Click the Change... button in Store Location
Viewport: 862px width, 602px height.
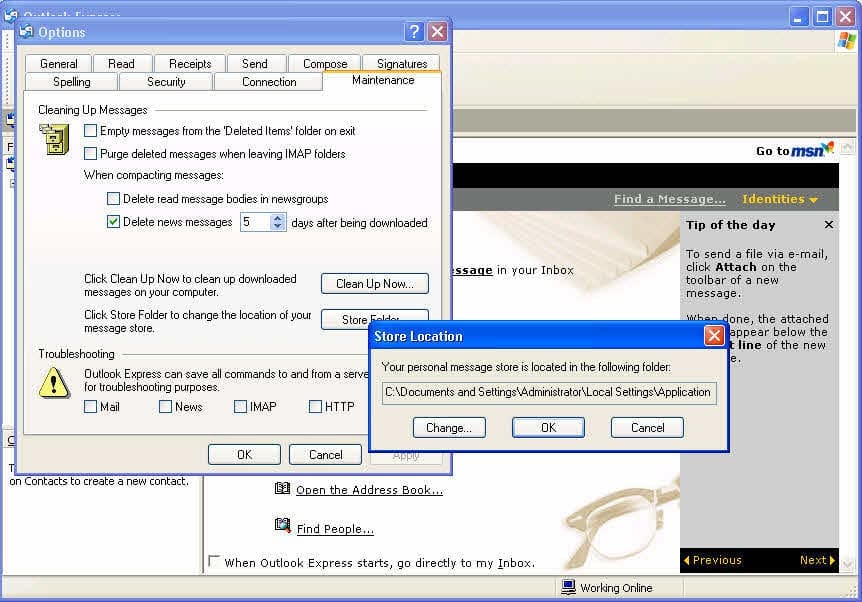point(449,427)
